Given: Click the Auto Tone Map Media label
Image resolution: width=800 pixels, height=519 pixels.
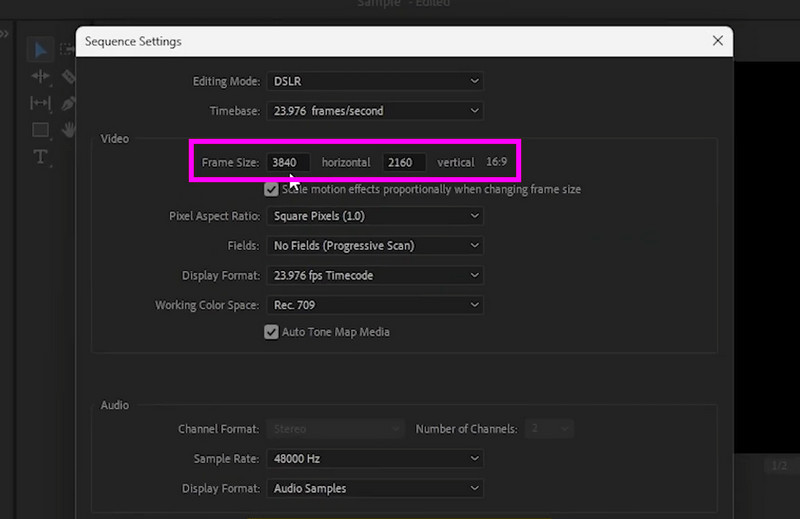Looking at the screenshot, I should (336, 332).
